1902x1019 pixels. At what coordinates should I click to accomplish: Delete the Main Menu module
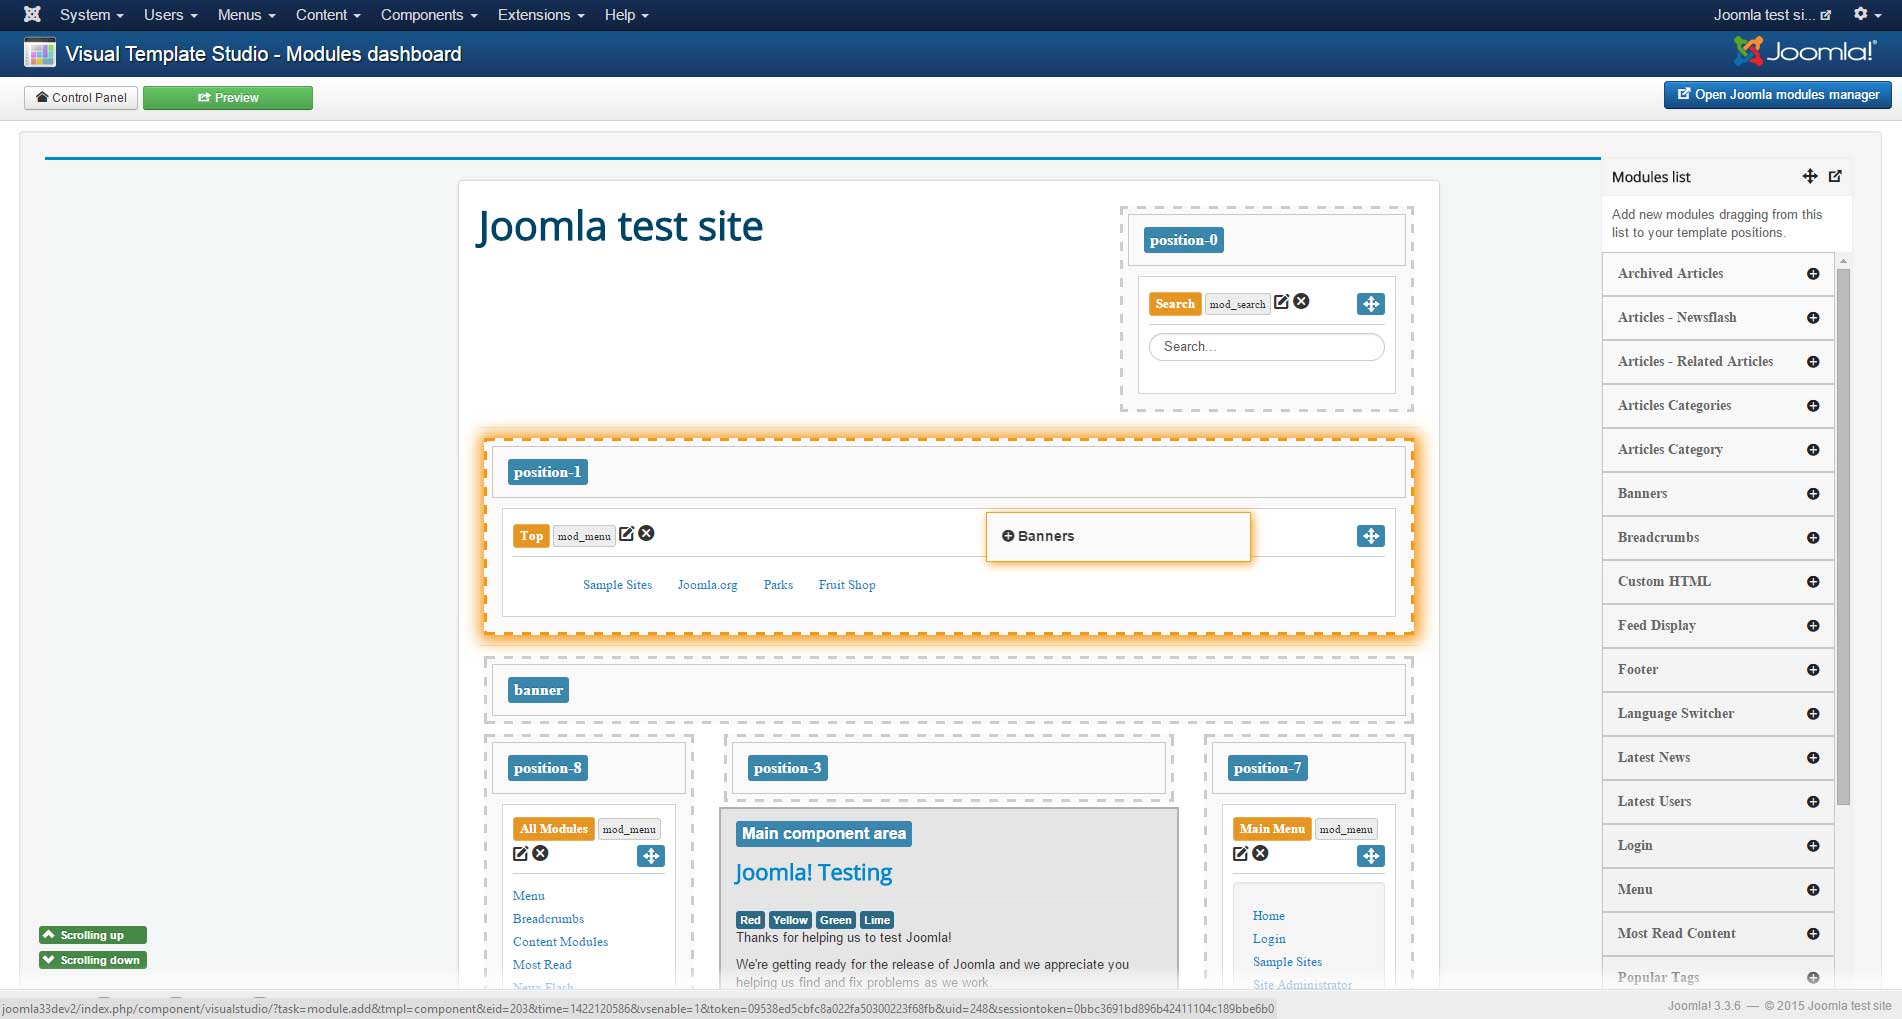click(1260, 853)
